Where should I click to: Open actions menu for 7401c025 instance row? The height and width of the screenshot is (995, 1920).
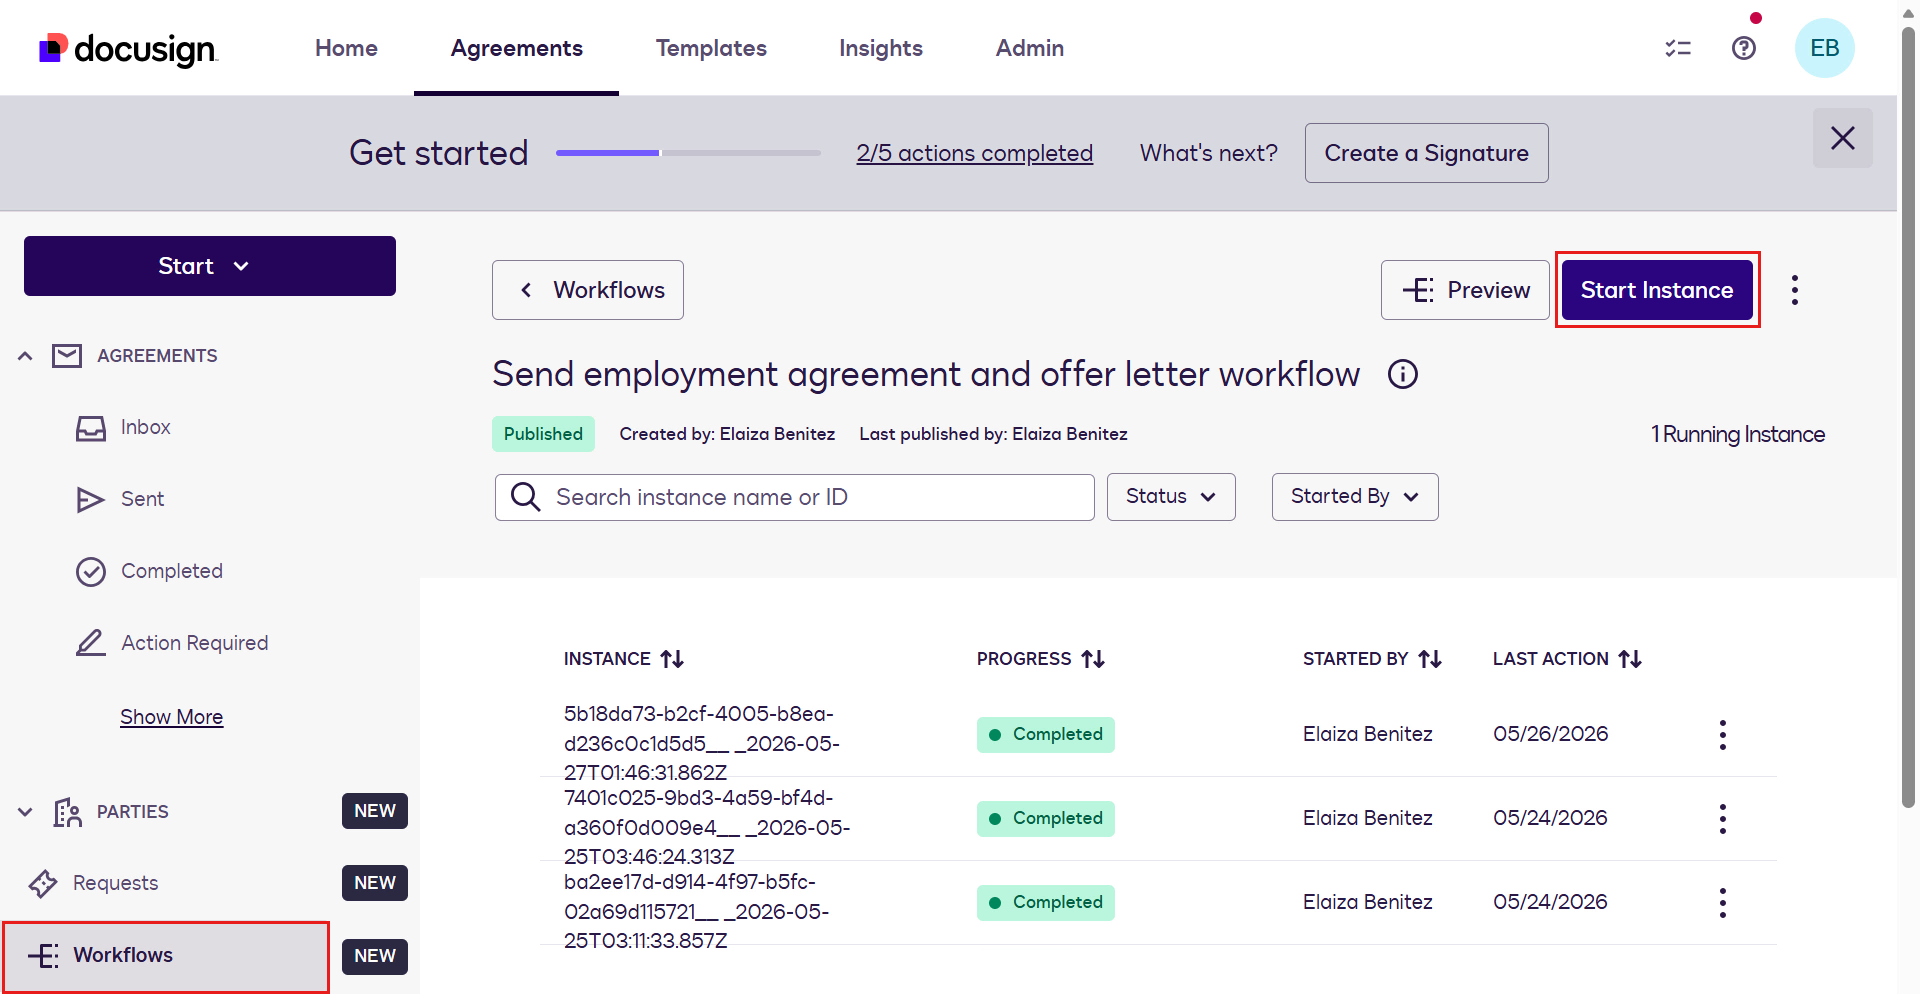point(1722,818)
